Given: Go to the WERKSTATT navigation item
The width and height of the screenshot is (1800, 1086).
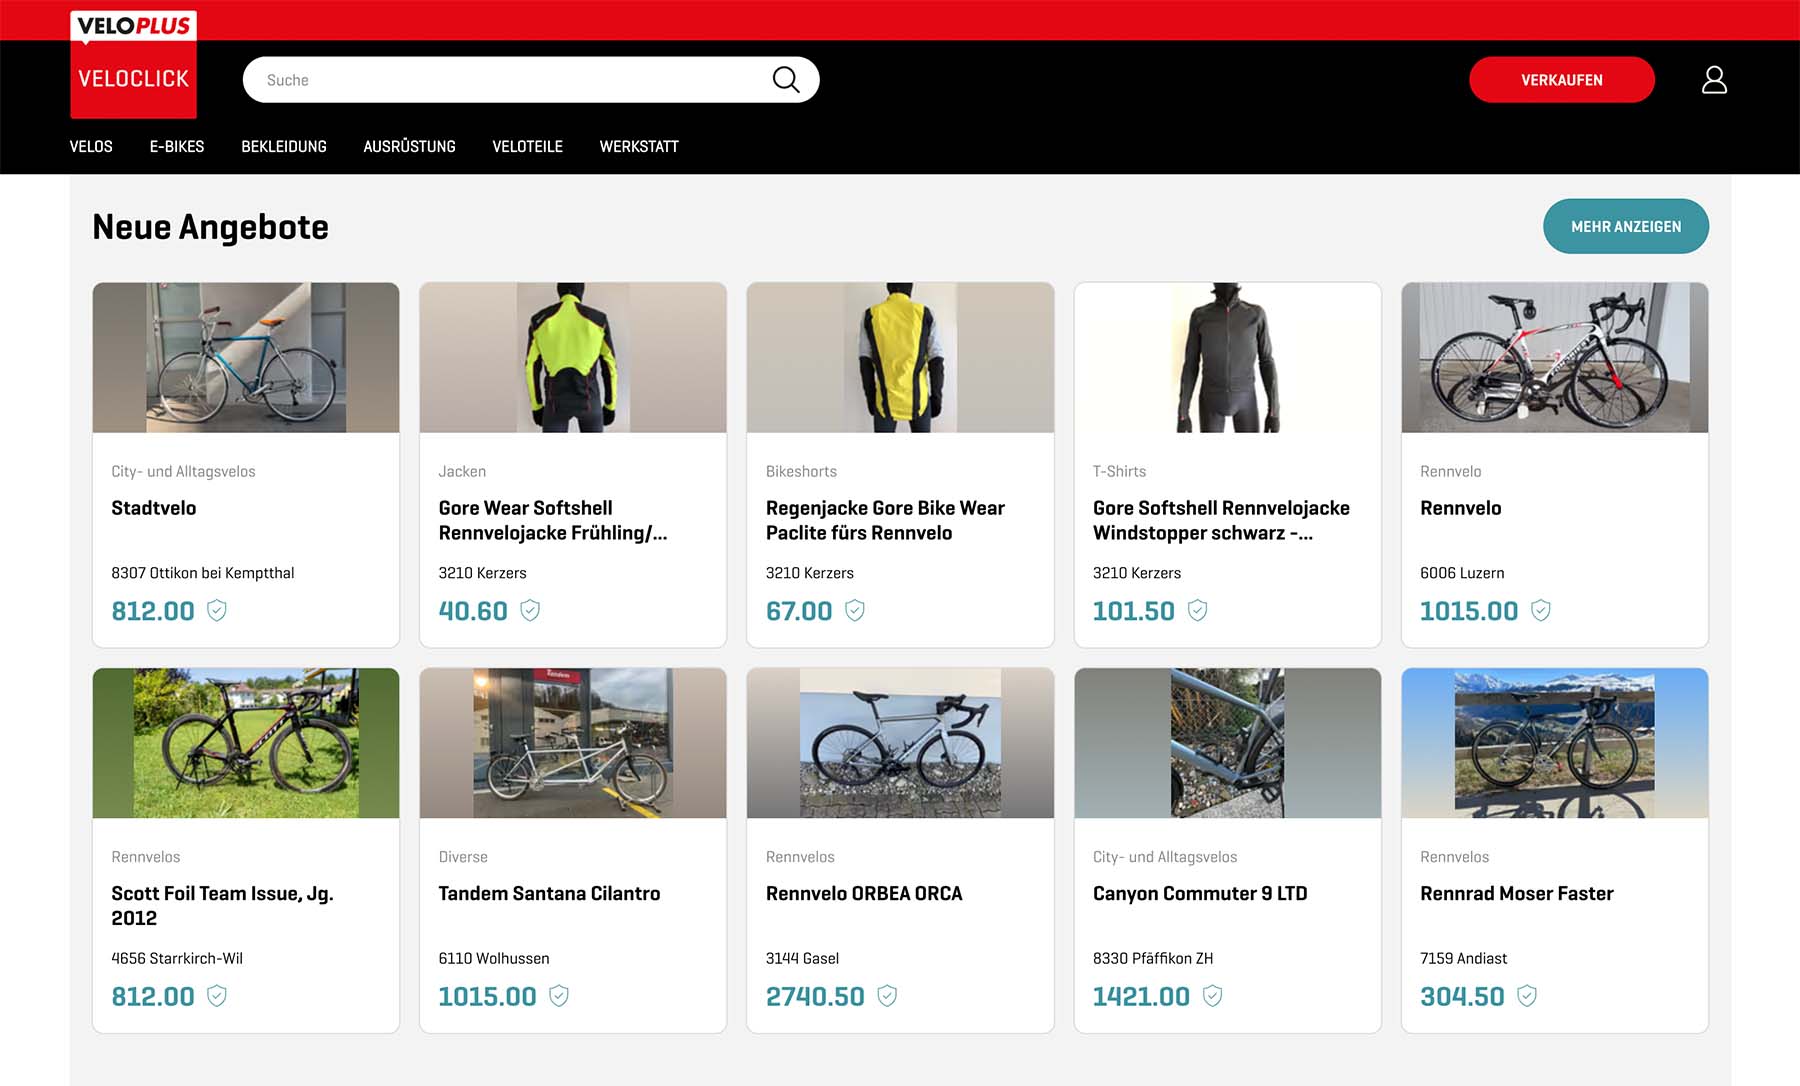Looking at the screenshot, I should (x=639, y=146).
